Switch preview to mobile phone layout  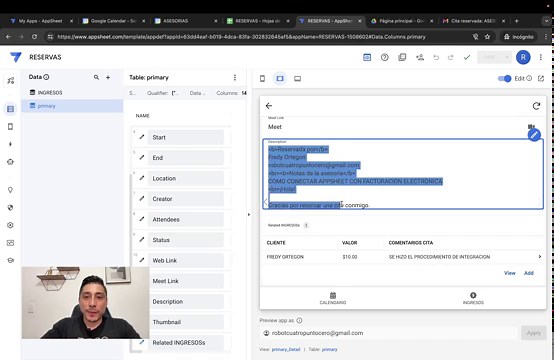[262, 78]
